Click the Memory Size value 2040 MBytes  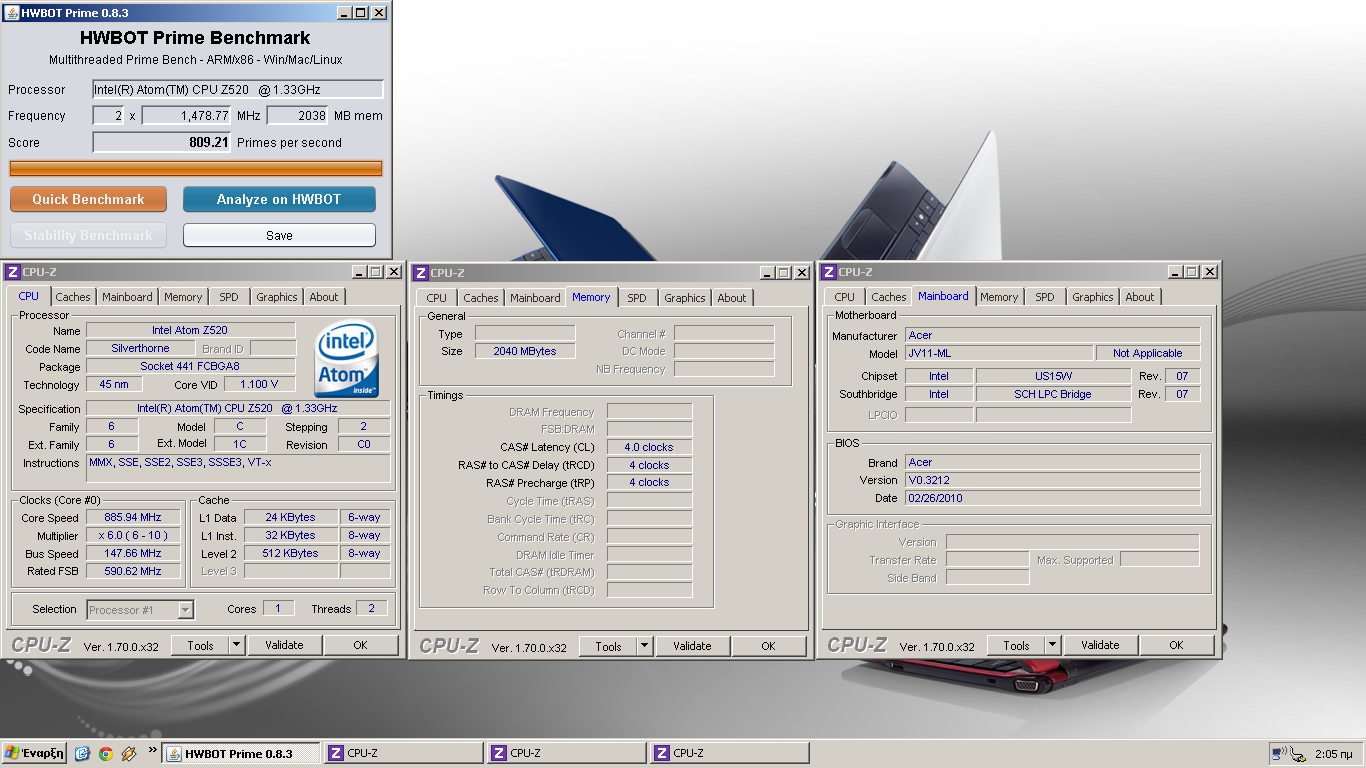pos(525,351)
